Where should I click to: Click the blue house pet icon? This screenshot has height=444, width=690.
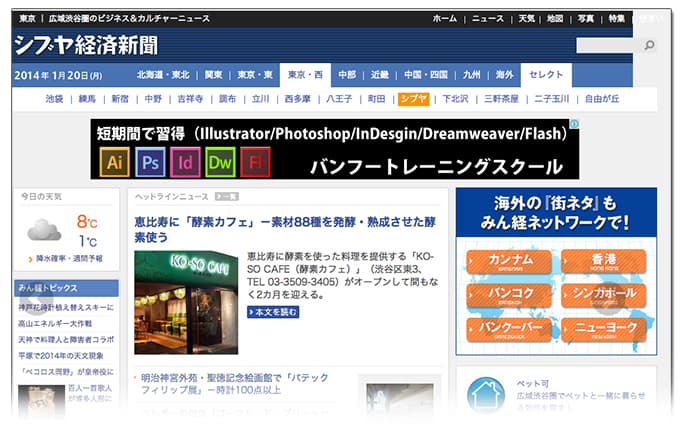coord(486,395)
